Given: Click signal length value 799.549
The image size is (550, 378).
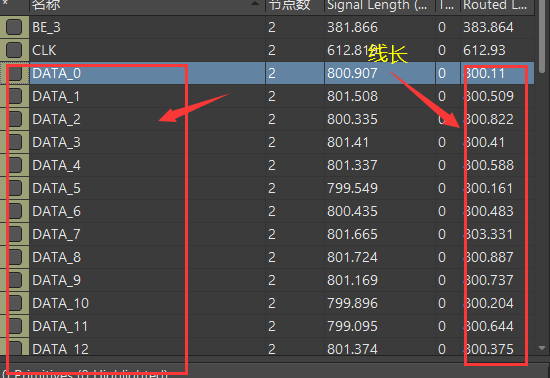Looking at the screenshot, I should coord(353,188).
